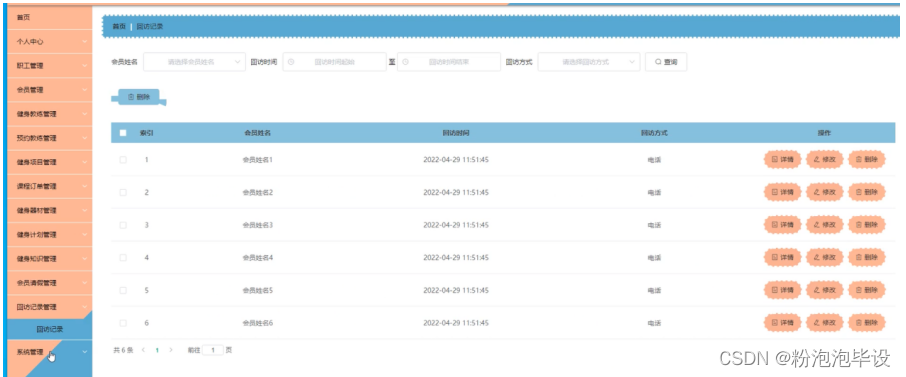This screenshot has height=377, width=906.
Task: Click 修改 for 会员姓名3
Action: (x=825, y=224)
